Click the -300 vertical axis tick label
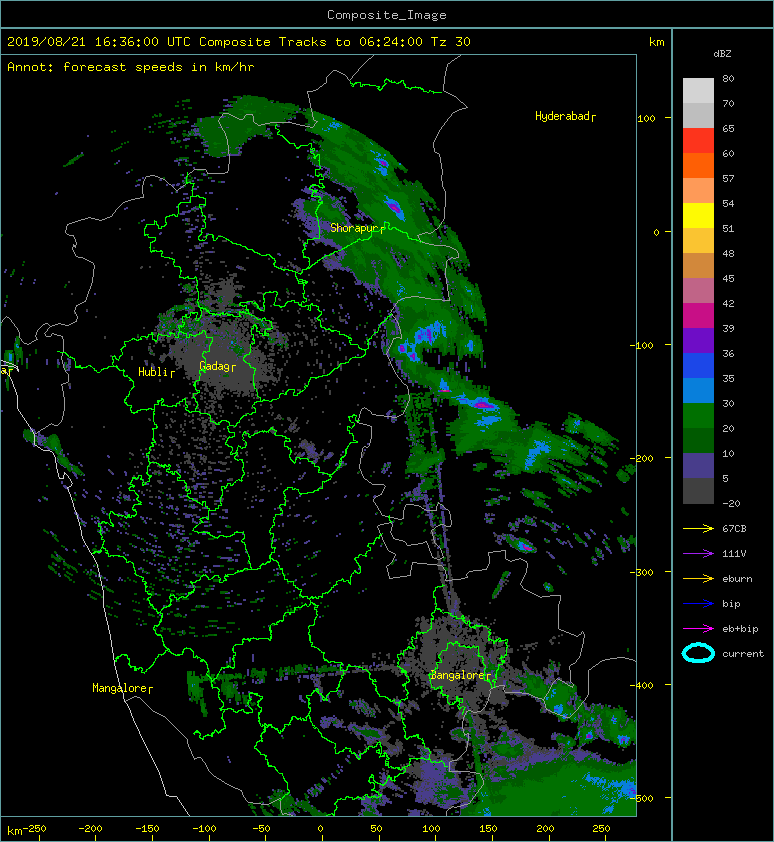 coord(642,572)
